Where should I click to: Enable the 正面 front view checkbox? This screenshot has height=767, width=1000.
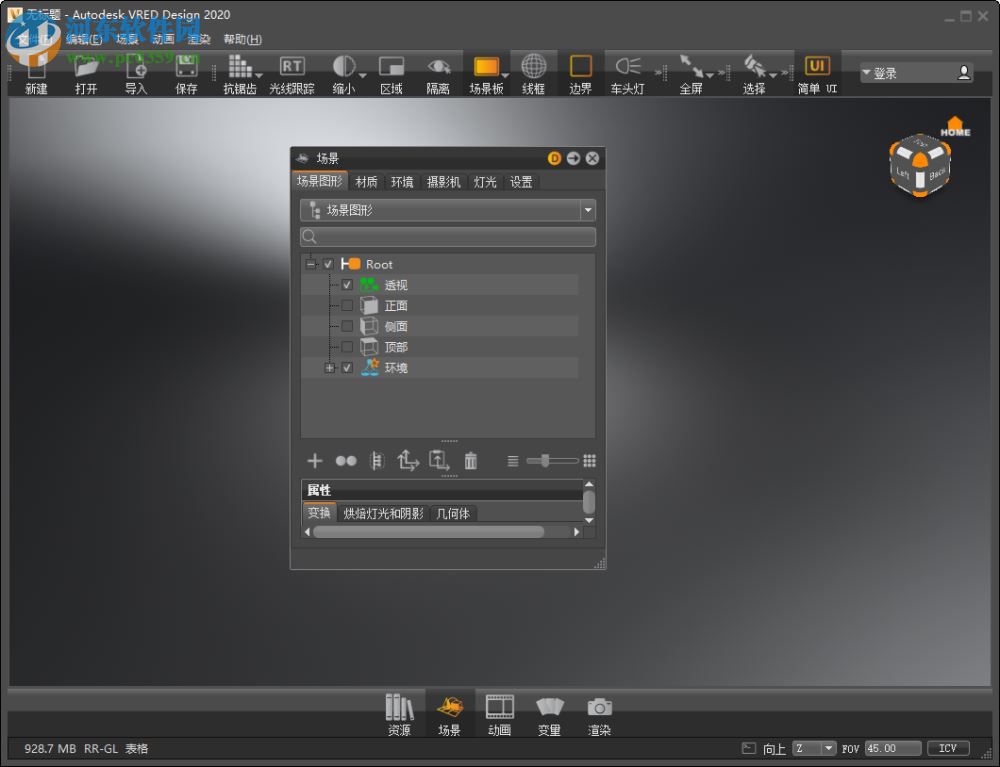click(348, 305)
